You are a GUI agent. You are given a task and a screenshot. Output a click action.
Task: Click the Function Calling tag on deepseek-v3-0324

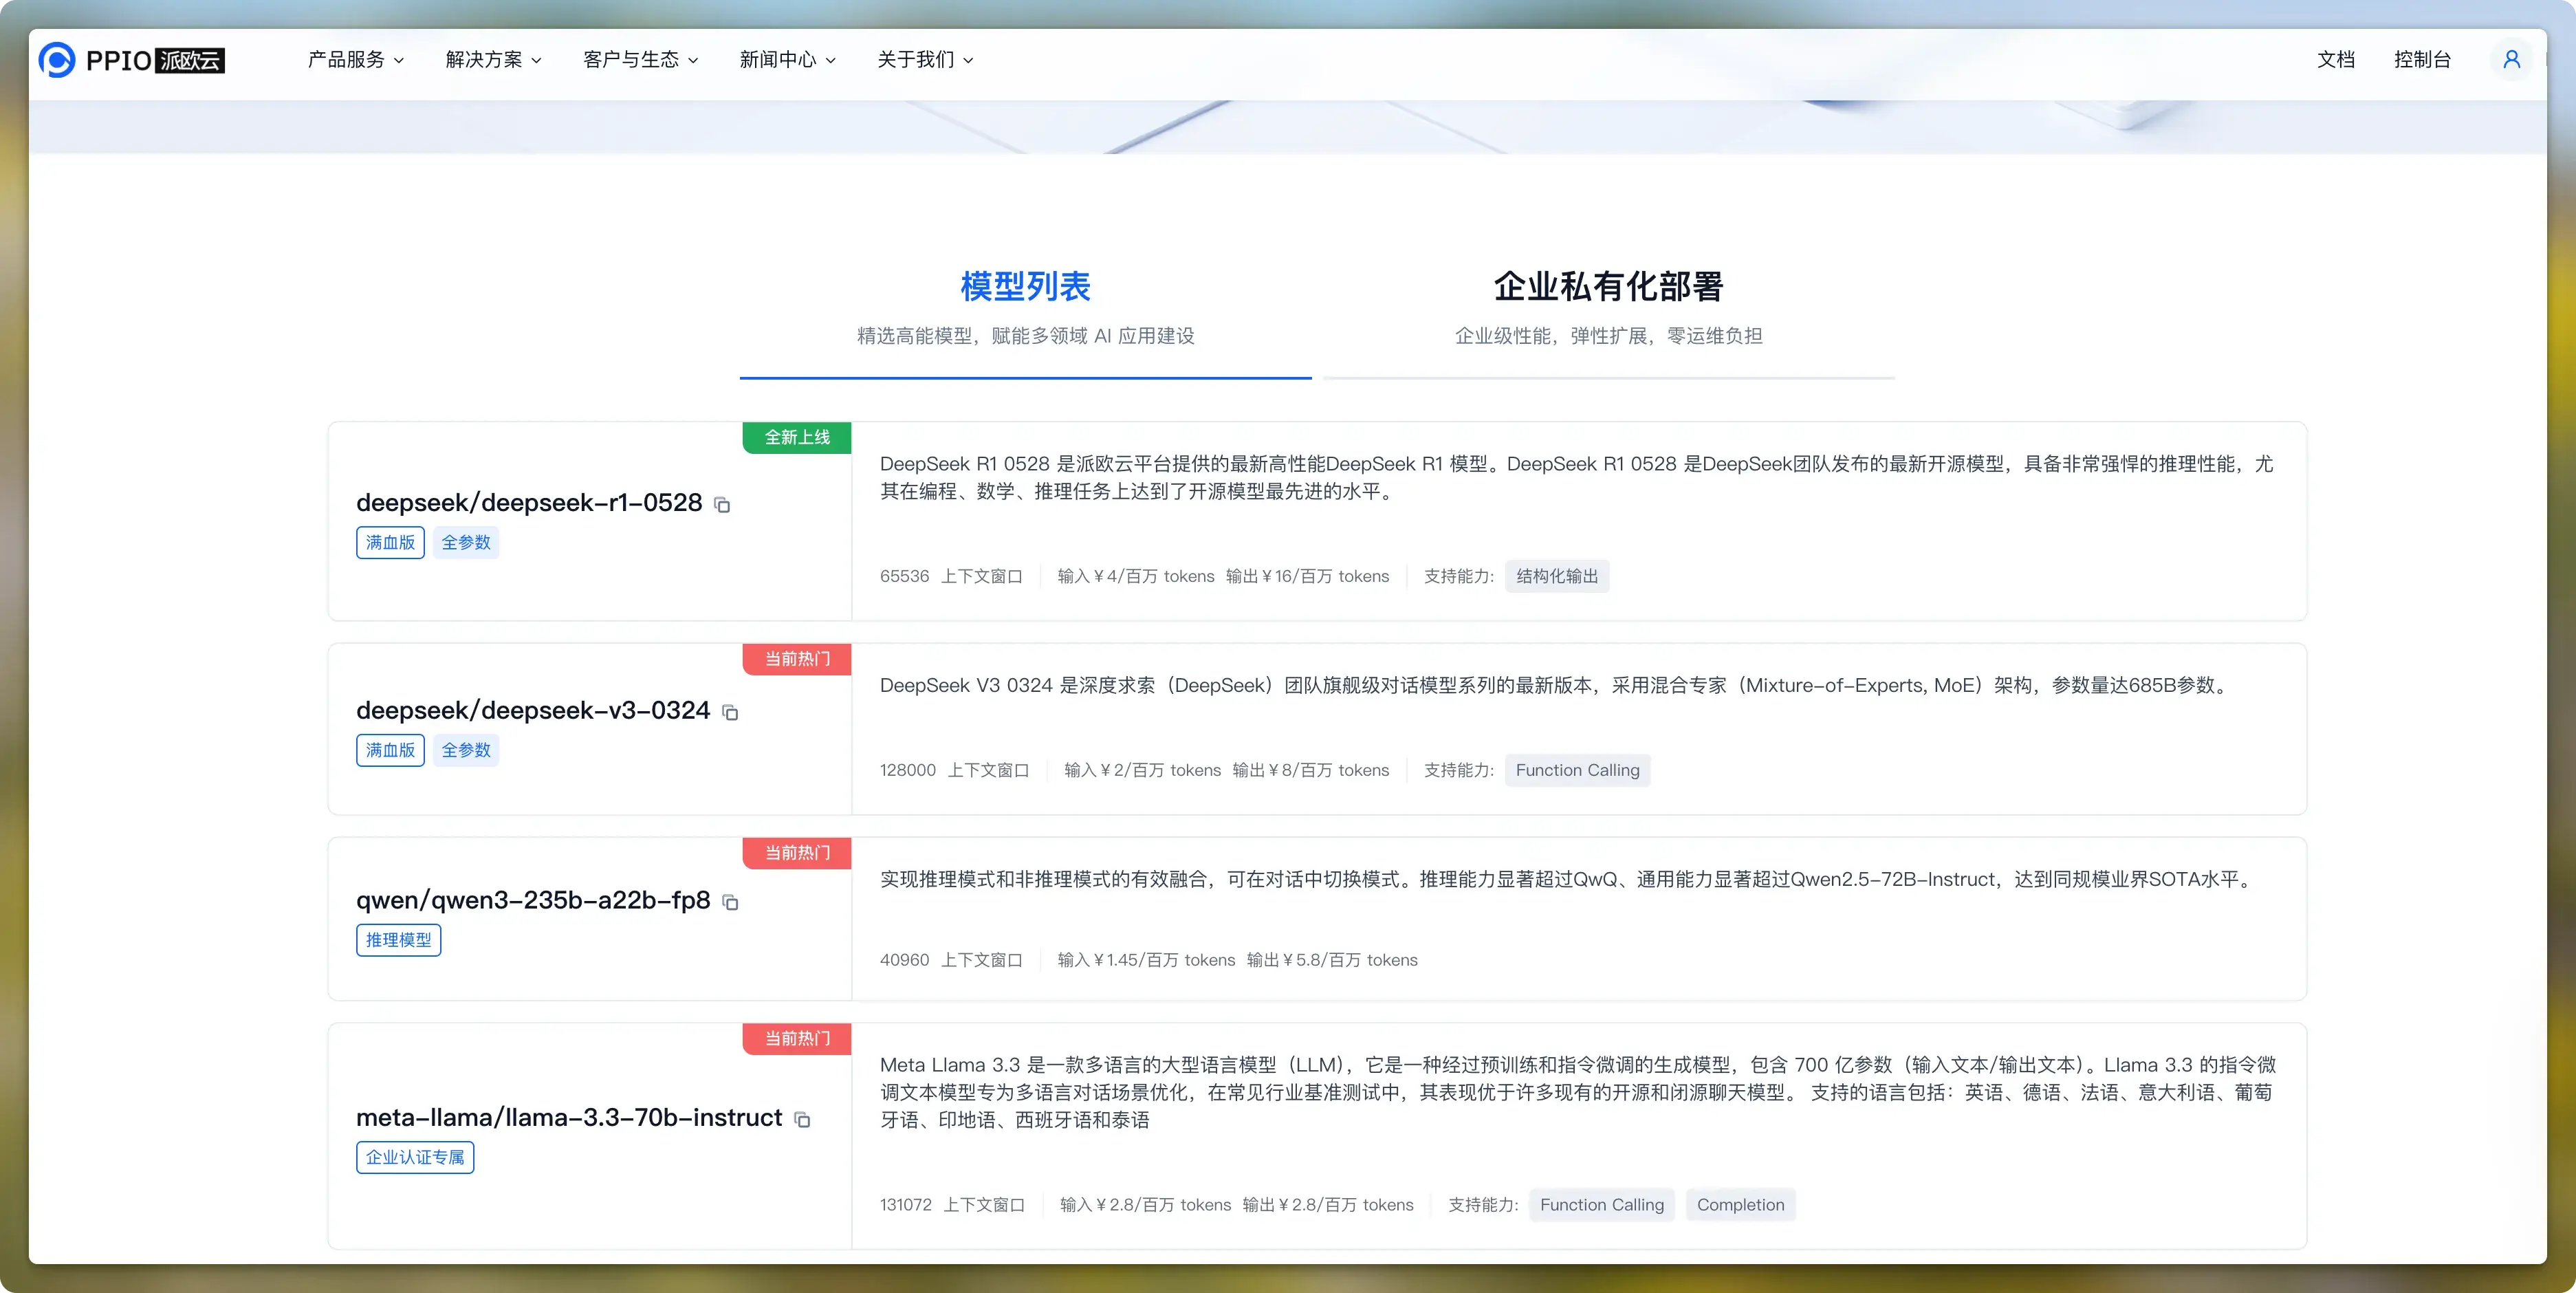(1577, 770)
